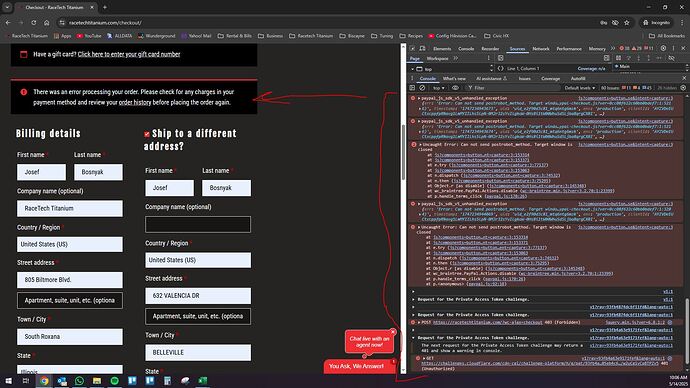Open the All Bookmarks folder
The width and height of the screenshot is (690, 388).
click(x=667, y=36)
